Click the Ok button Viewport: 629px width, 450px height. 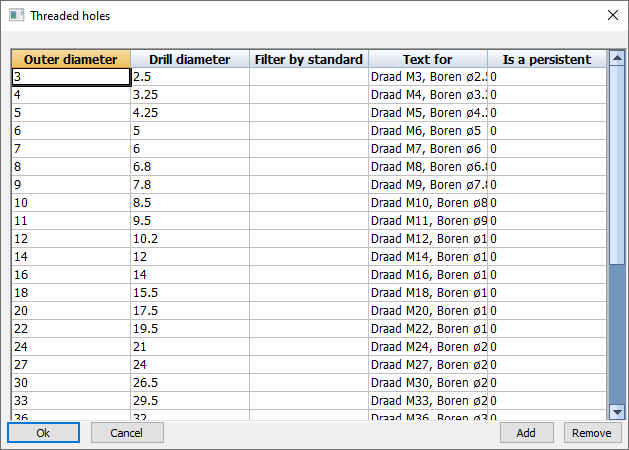(43, 433)
